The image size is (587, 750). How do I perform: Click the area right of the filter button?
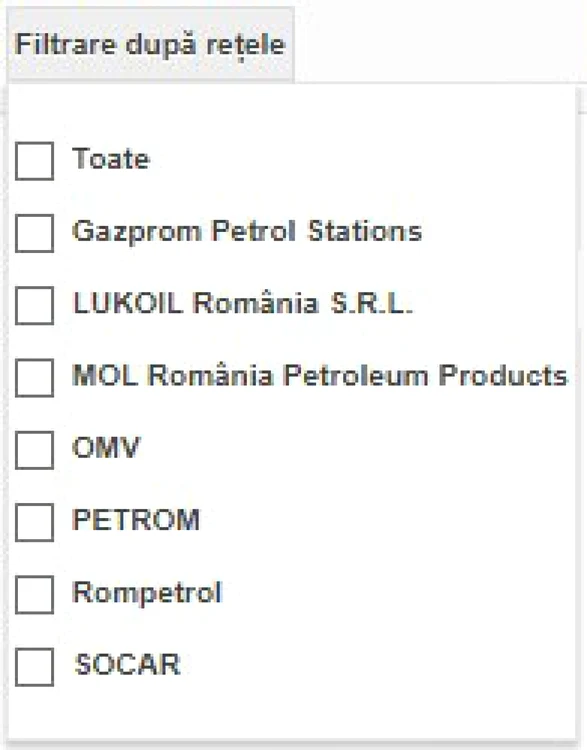[x=440, y=44]
